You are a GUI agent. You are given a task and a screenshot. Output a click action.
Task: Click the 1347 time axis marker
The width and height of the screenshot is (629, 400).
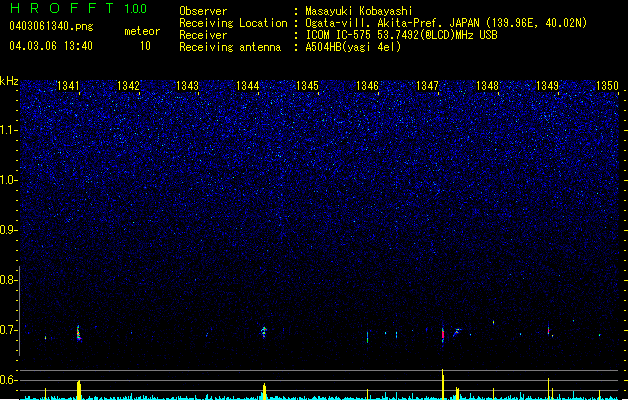coord(427,86)
